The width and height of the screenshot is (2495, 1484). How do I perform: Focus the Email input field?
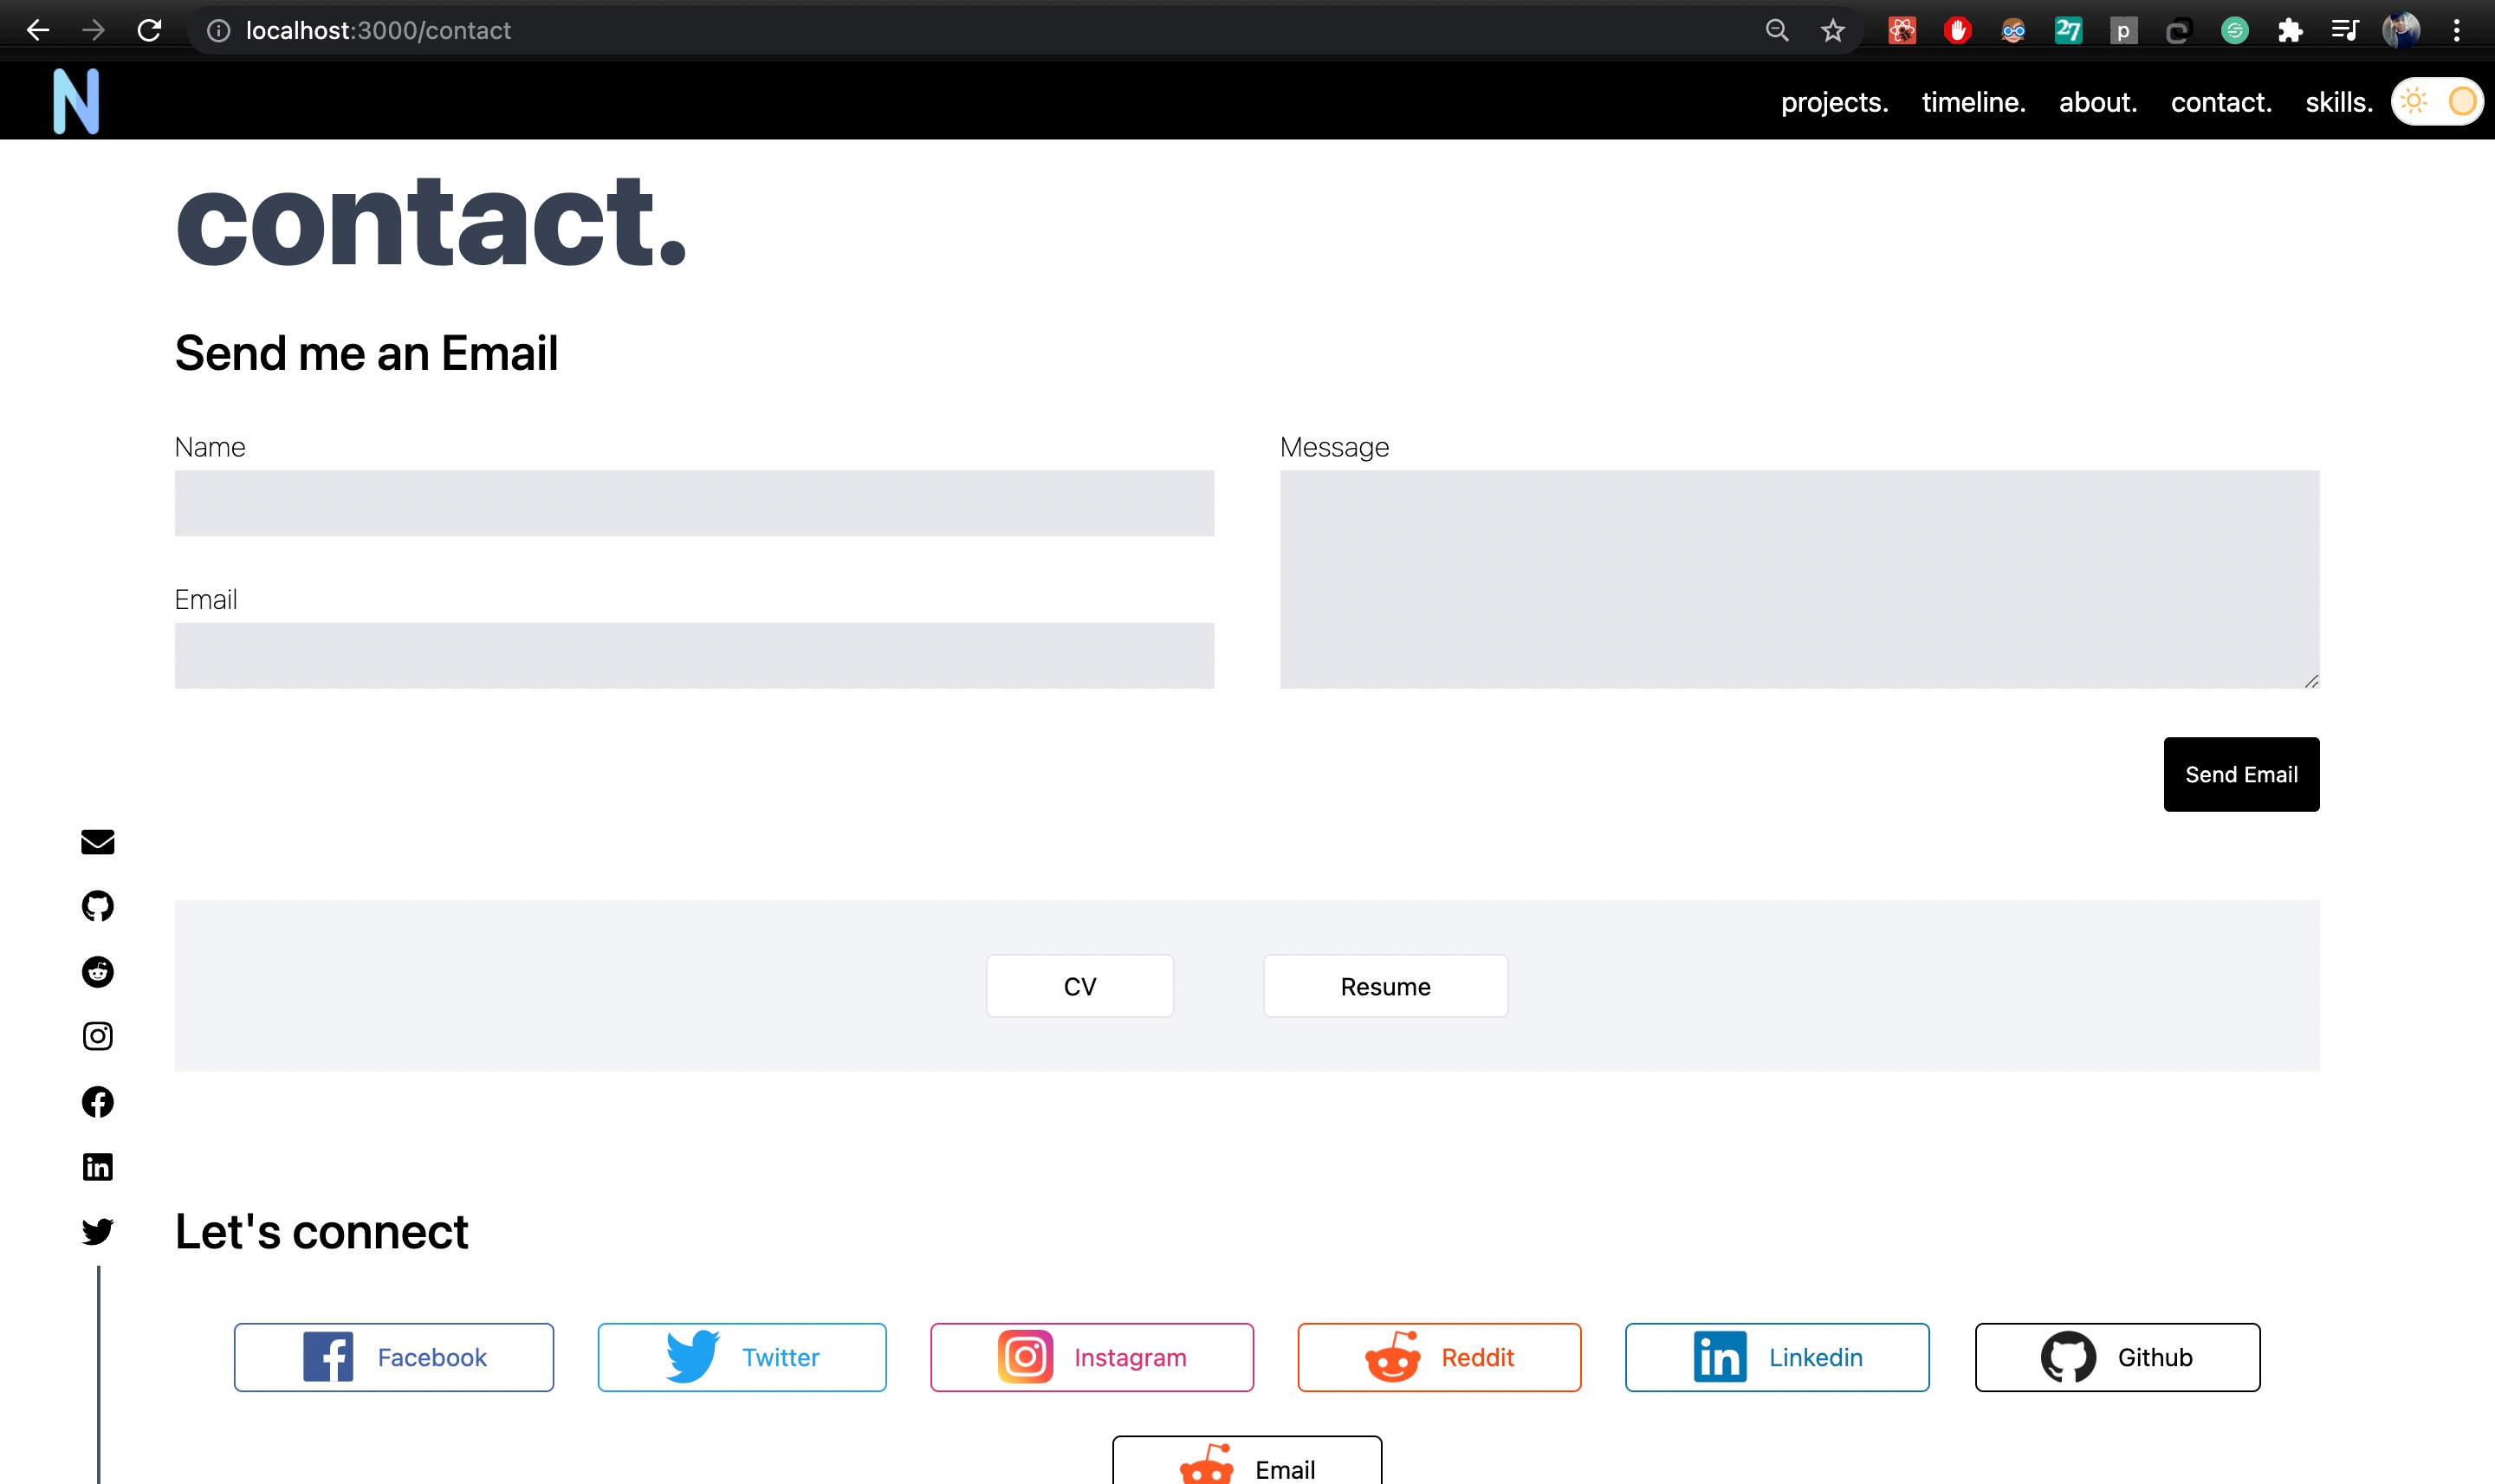(694, 656)
